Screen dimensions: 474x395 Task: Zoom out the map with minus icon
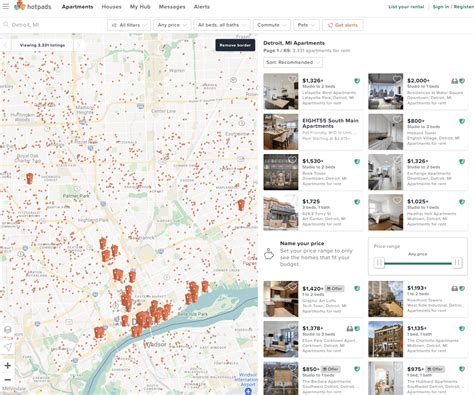(8, 380)
